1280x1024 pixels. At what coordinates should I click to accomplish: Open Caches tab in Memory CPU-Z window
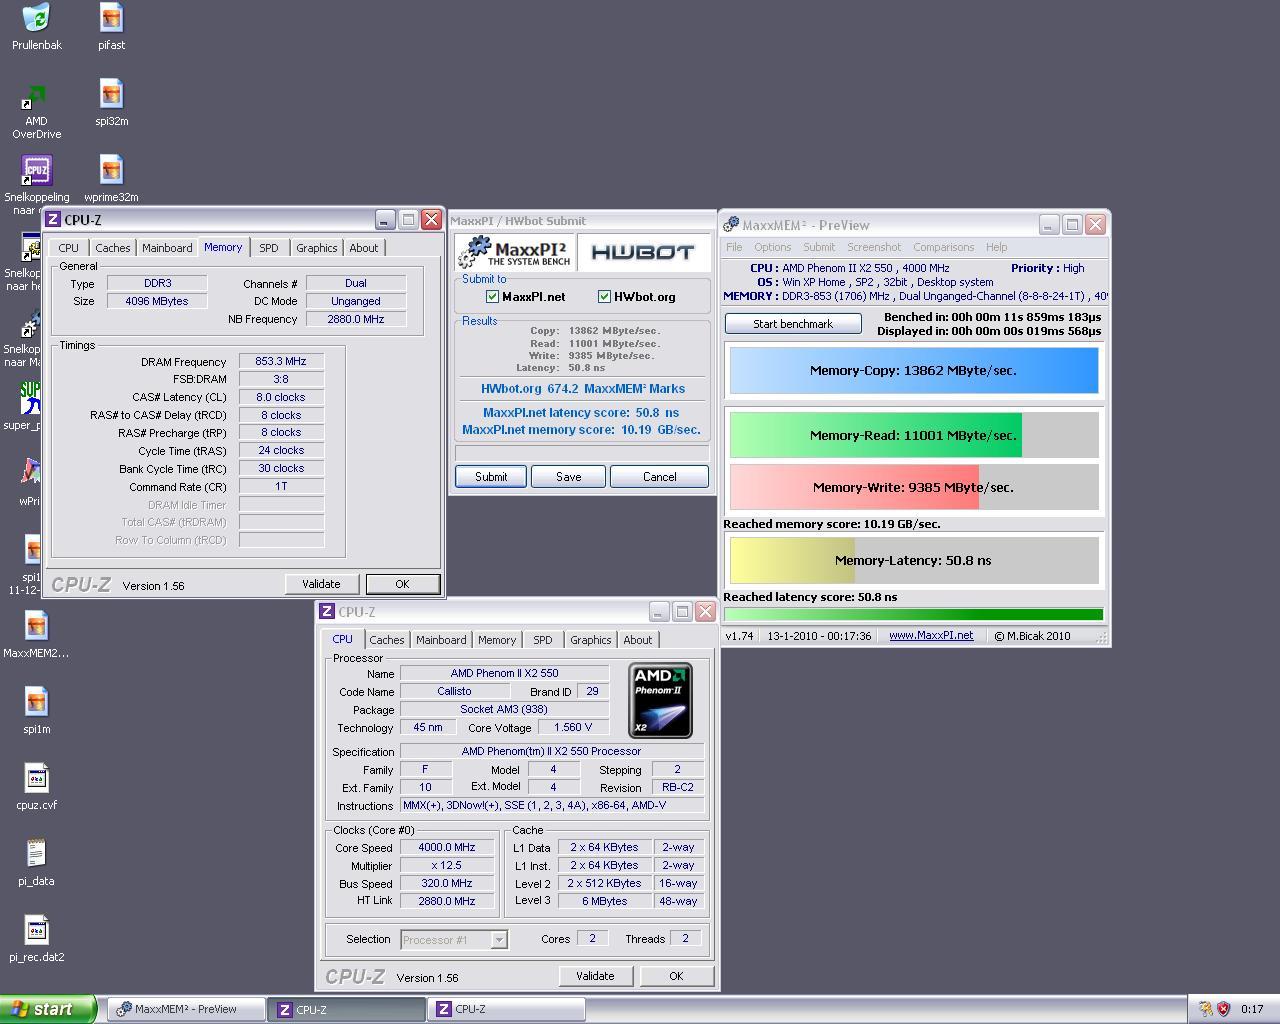point(113,248)
